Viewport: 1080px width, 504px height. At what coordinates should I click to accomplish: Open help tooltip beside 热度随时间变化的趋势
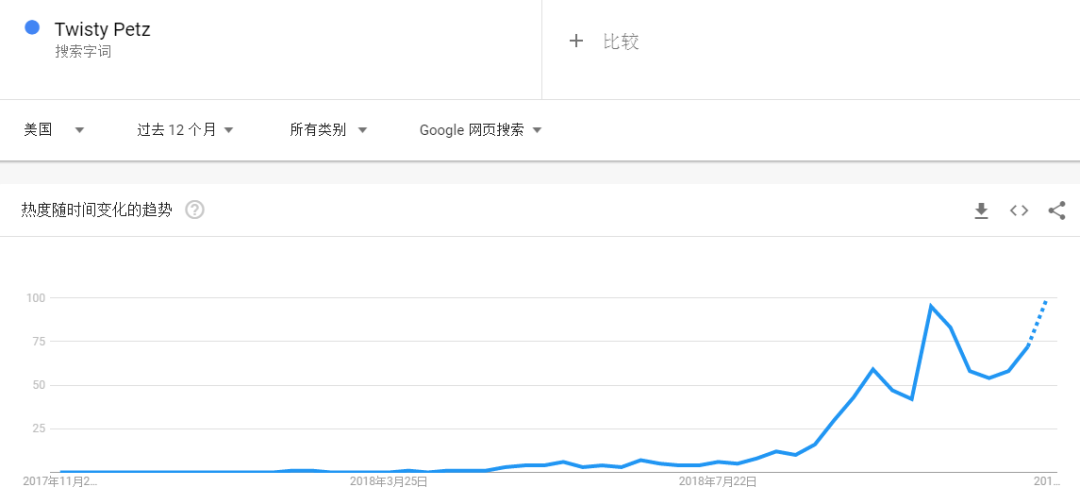pyautogui.click(x=195, y=210)
